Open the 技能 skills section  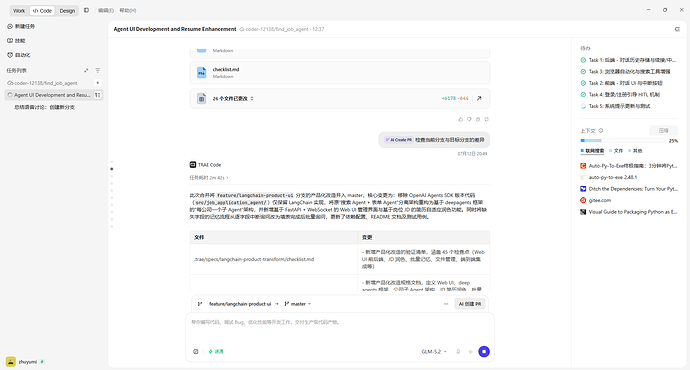pos(16,40)
